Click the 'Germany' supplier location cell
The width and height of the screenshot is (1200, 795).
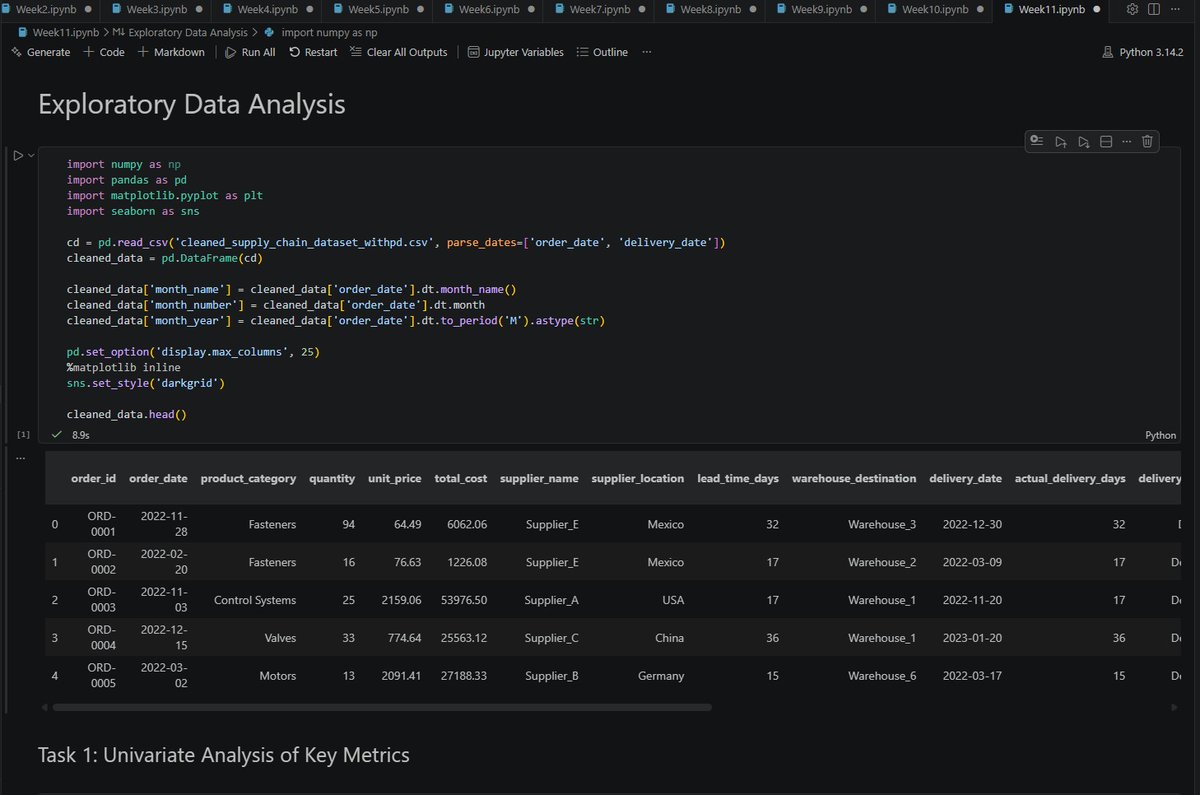pyautogui.click(x=661, y=676)
